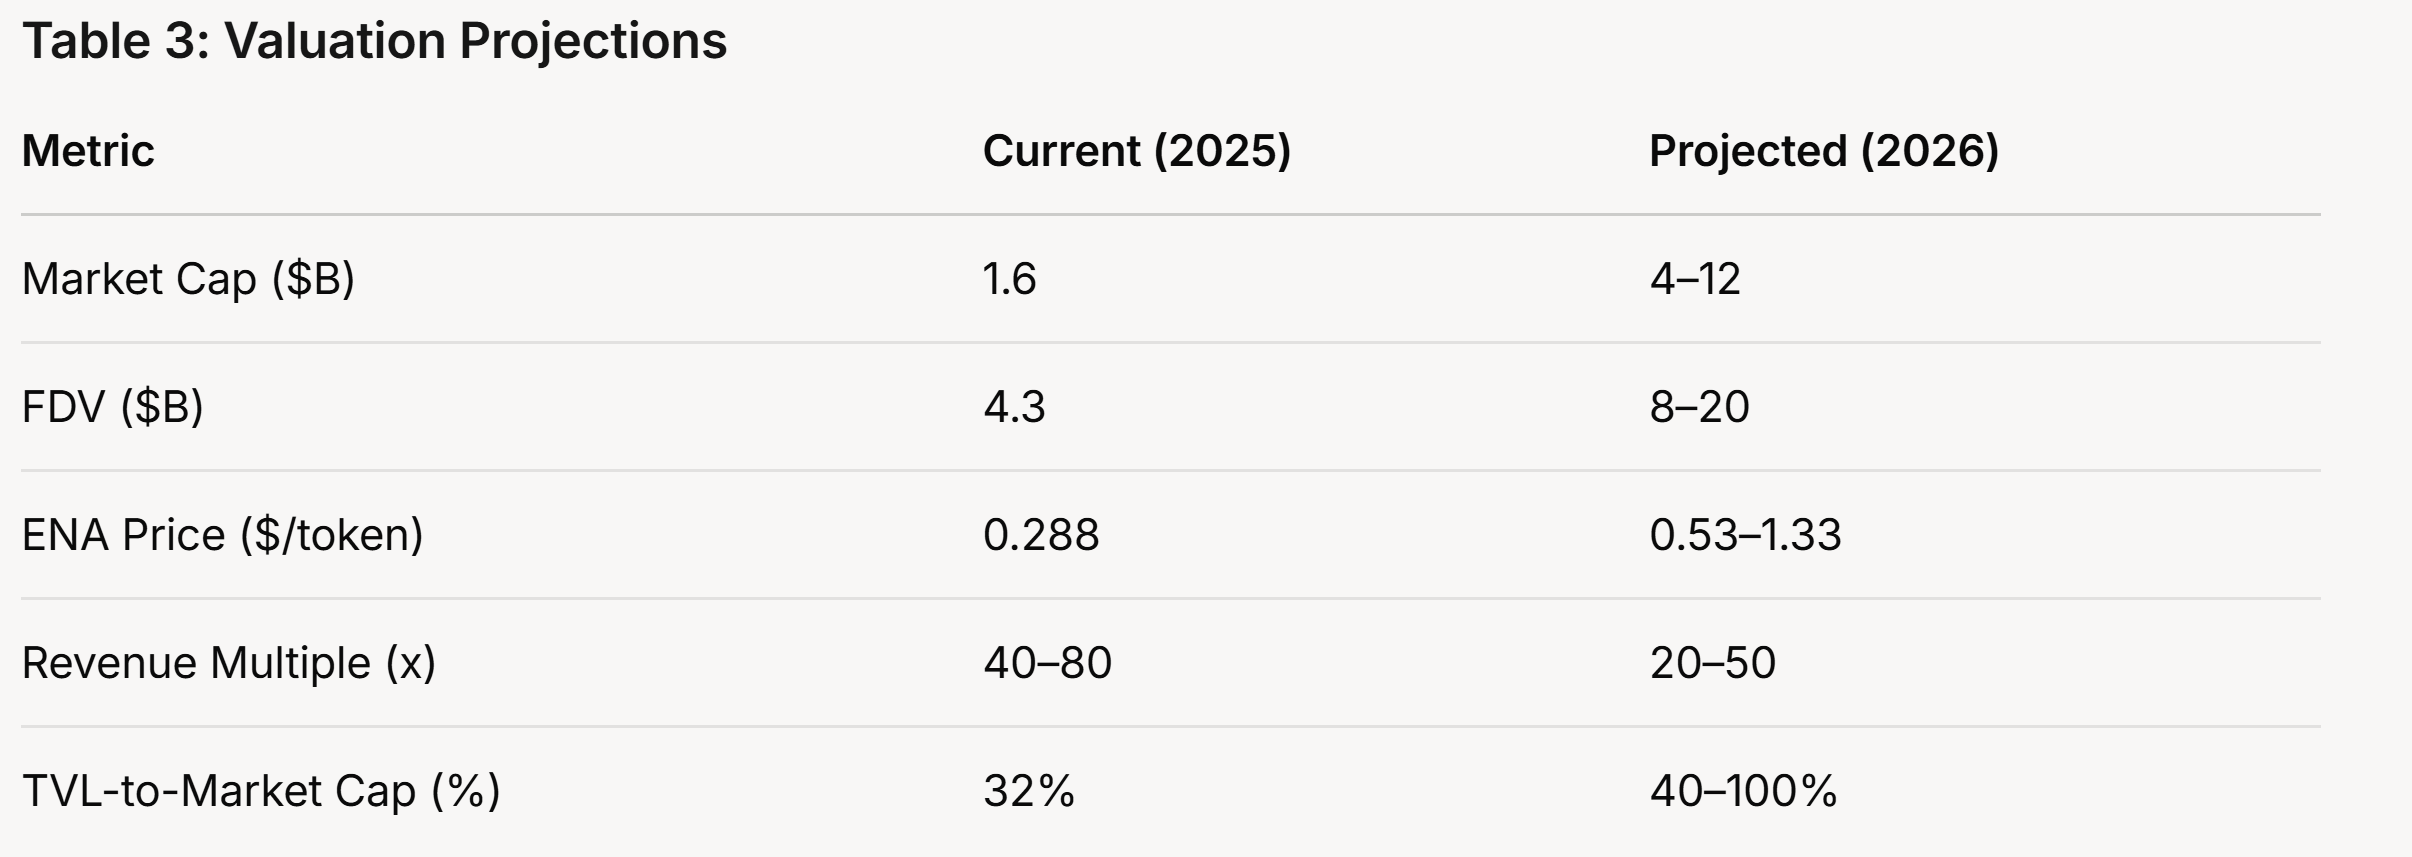The image size is (2412, 857).
Task: Select the Current (2025) column header
Action: pos(1137,151)
